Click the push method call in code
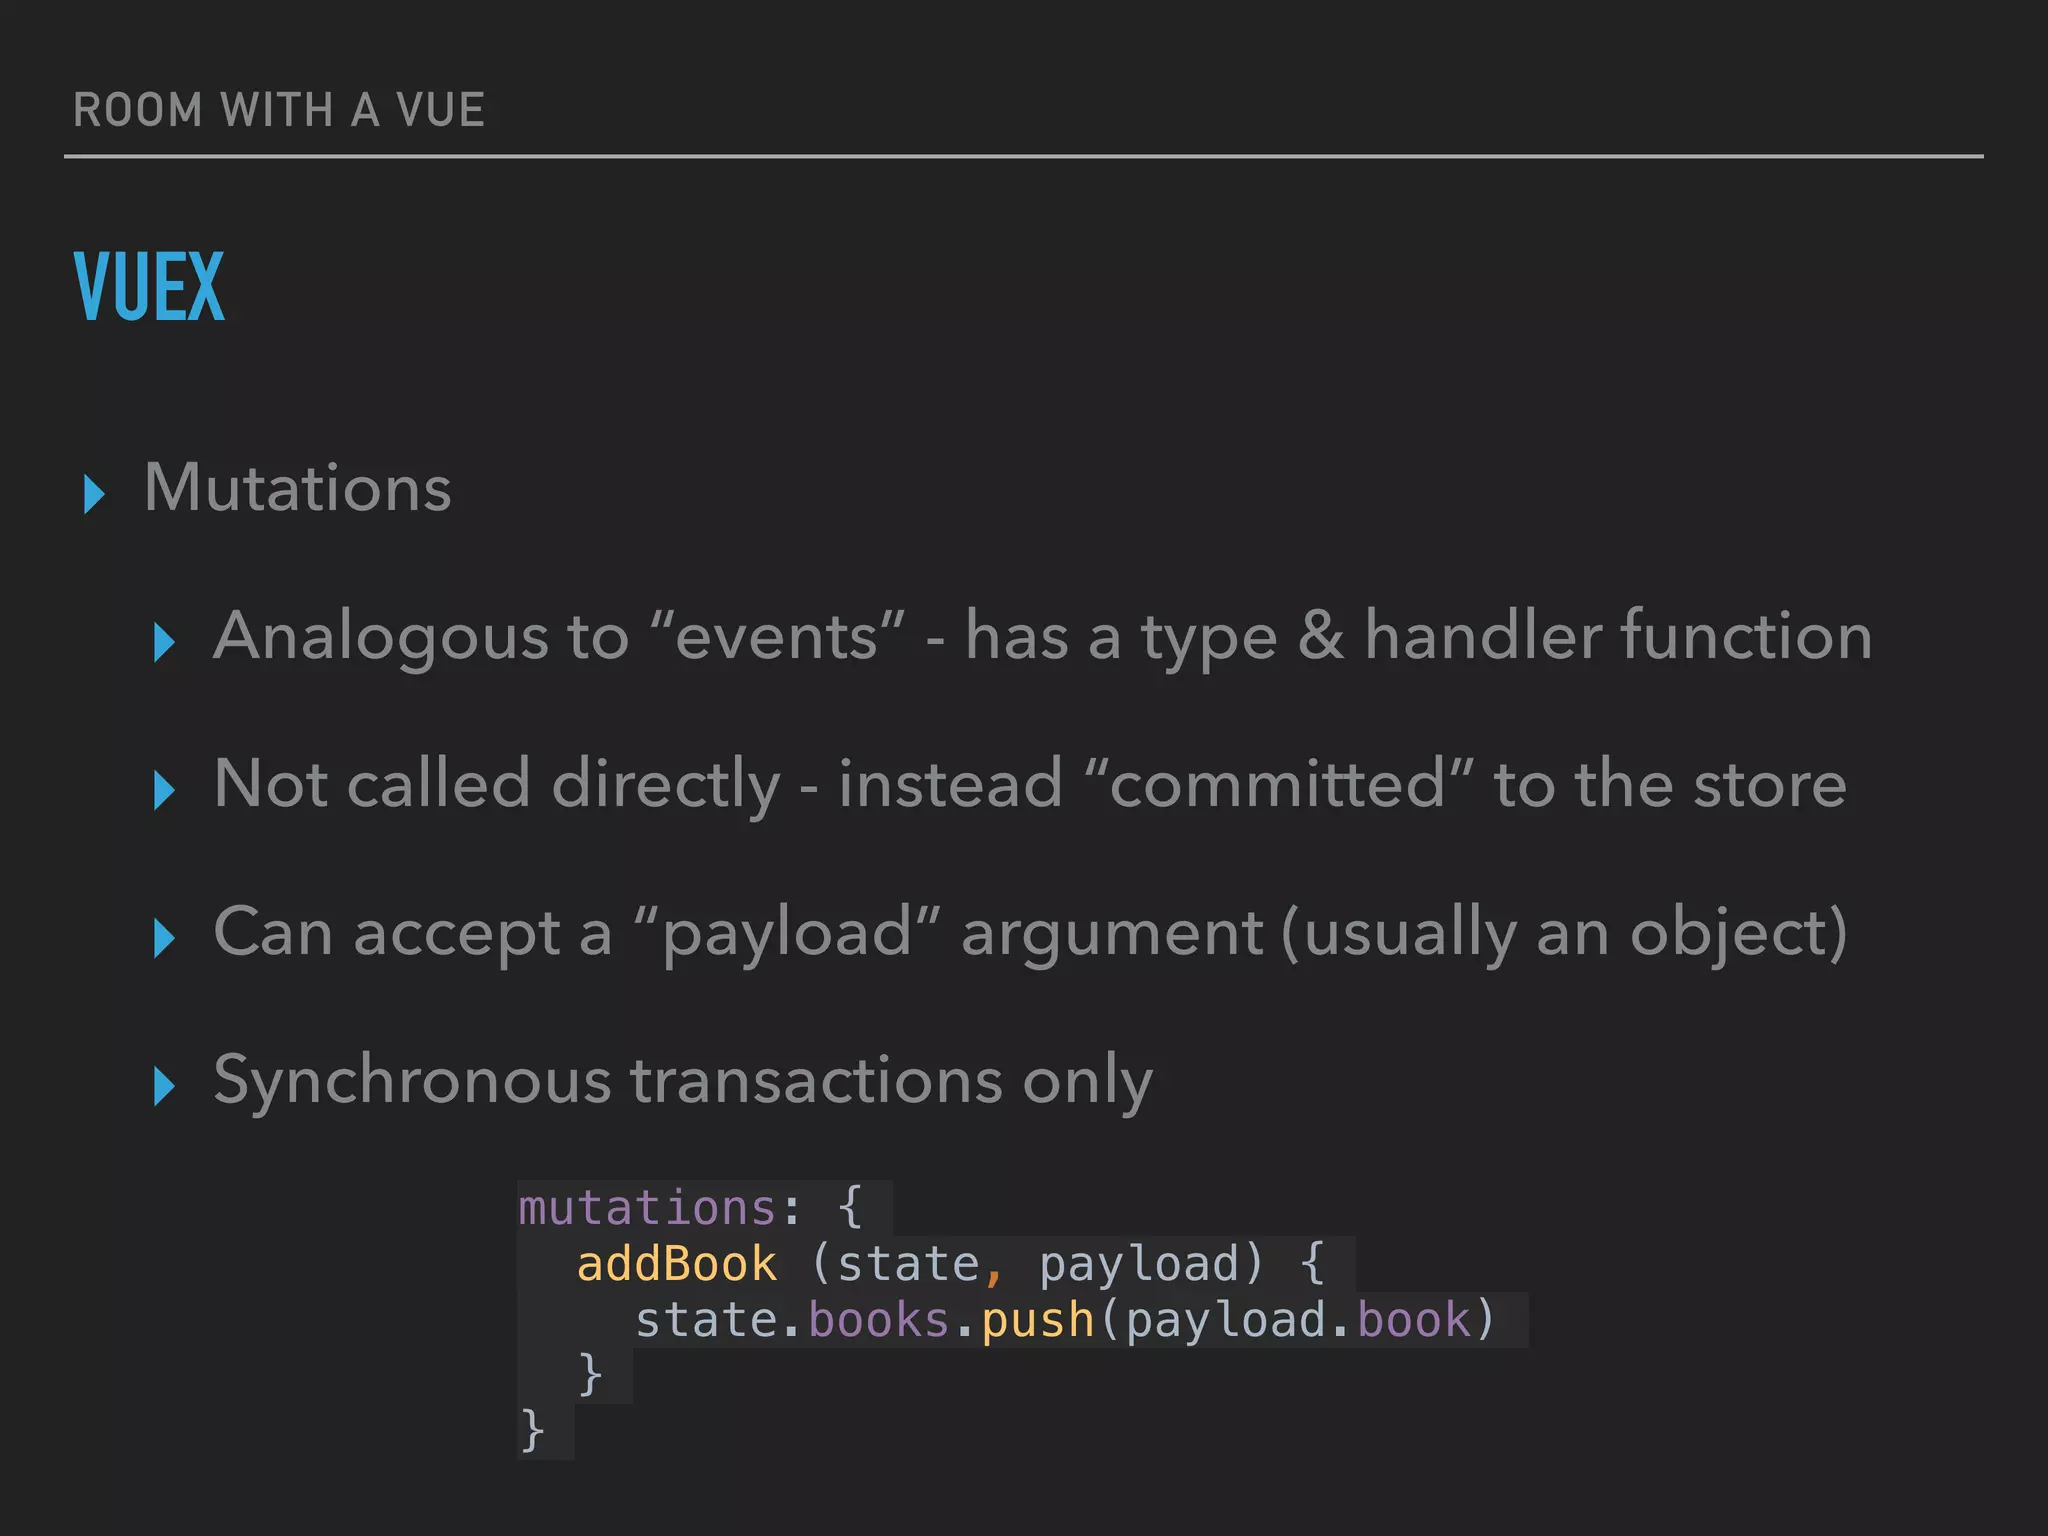 [x=1037, y=1320]
